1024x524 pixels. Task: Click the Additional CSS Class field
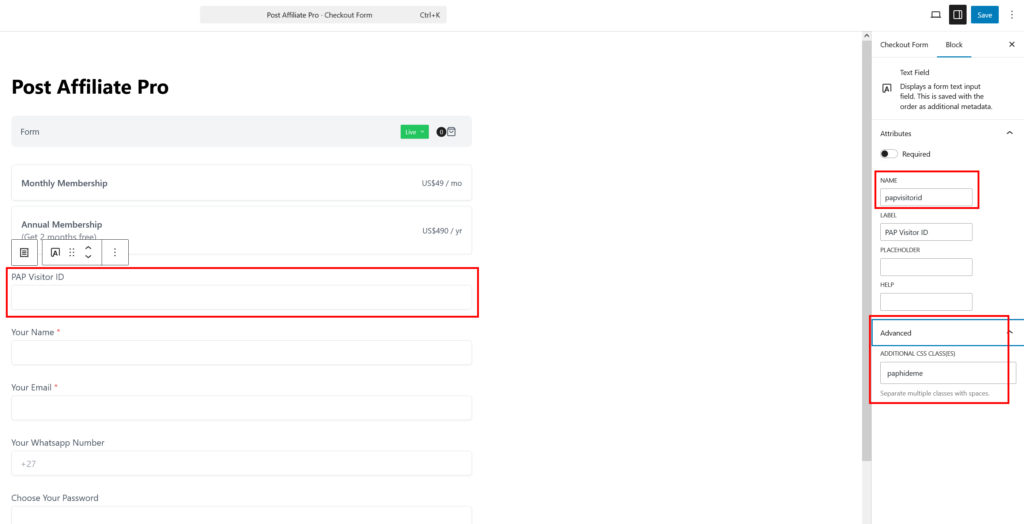click(947, 373)
